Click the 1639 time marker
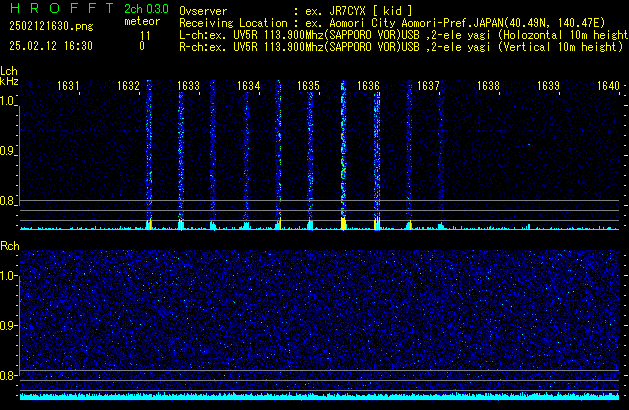 pos(548,86)
